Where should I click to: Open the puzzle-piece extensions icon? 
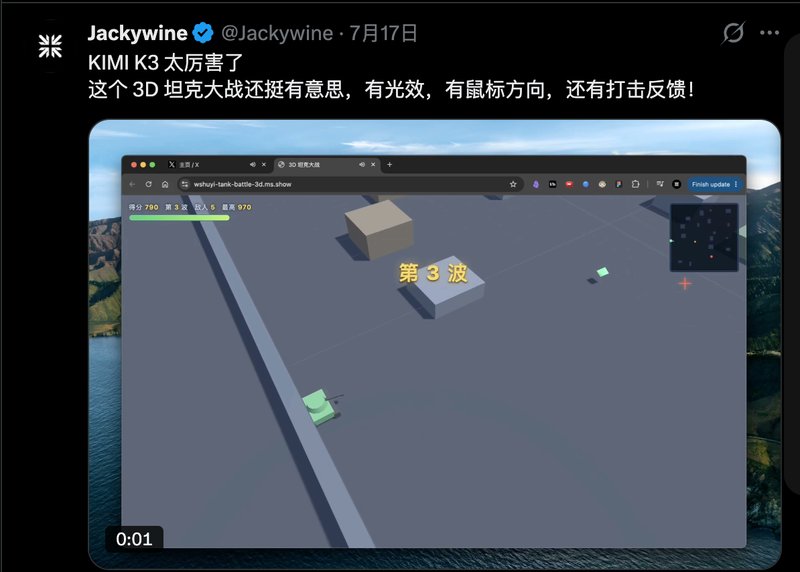(x=635, y=184)
